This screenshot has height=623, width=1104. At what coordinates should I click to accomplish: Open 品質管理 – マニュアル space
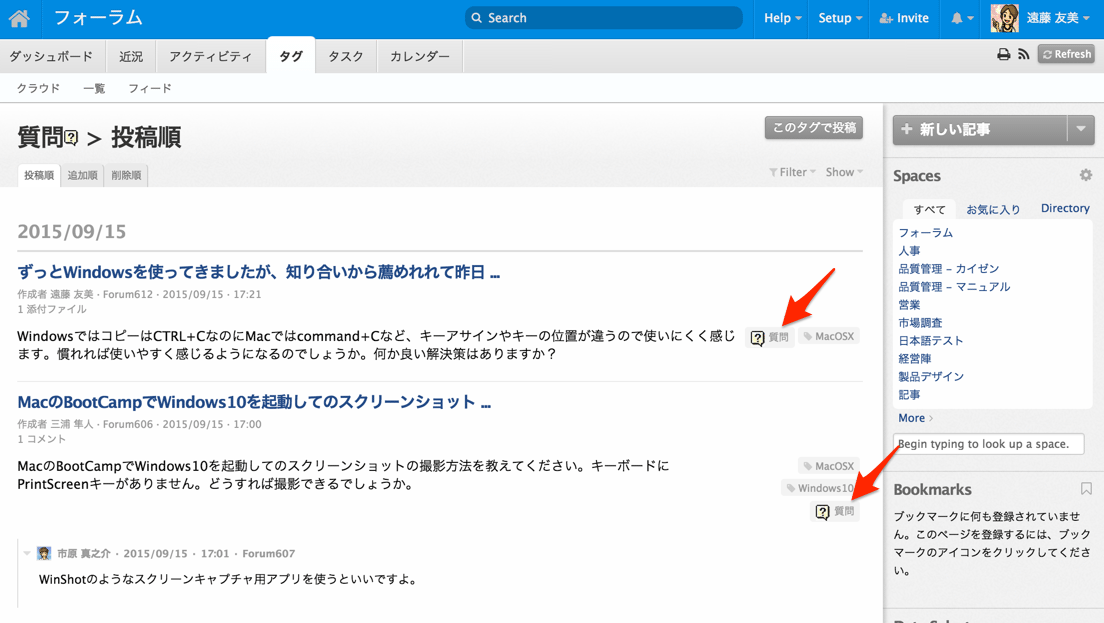(954, 287)
